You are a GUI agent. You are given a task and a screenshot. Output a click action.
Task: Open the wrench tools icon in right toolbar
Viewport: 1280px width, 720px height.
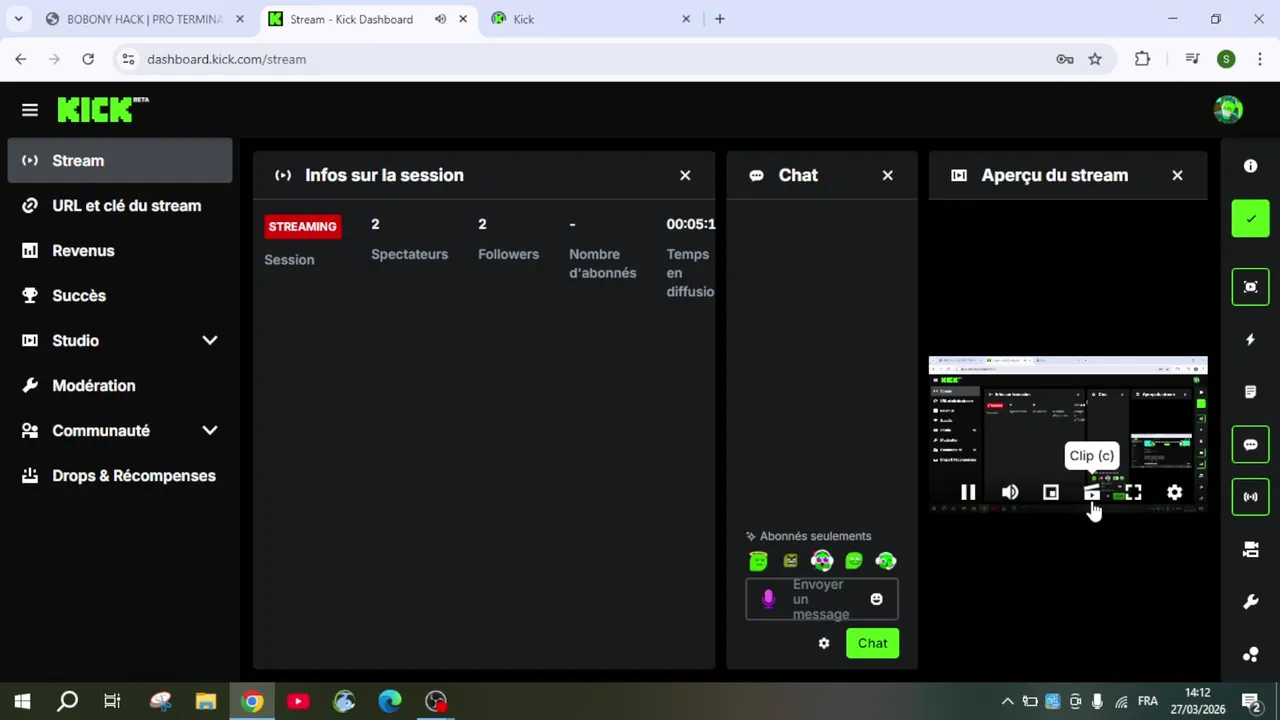[x=1250, y=602]
